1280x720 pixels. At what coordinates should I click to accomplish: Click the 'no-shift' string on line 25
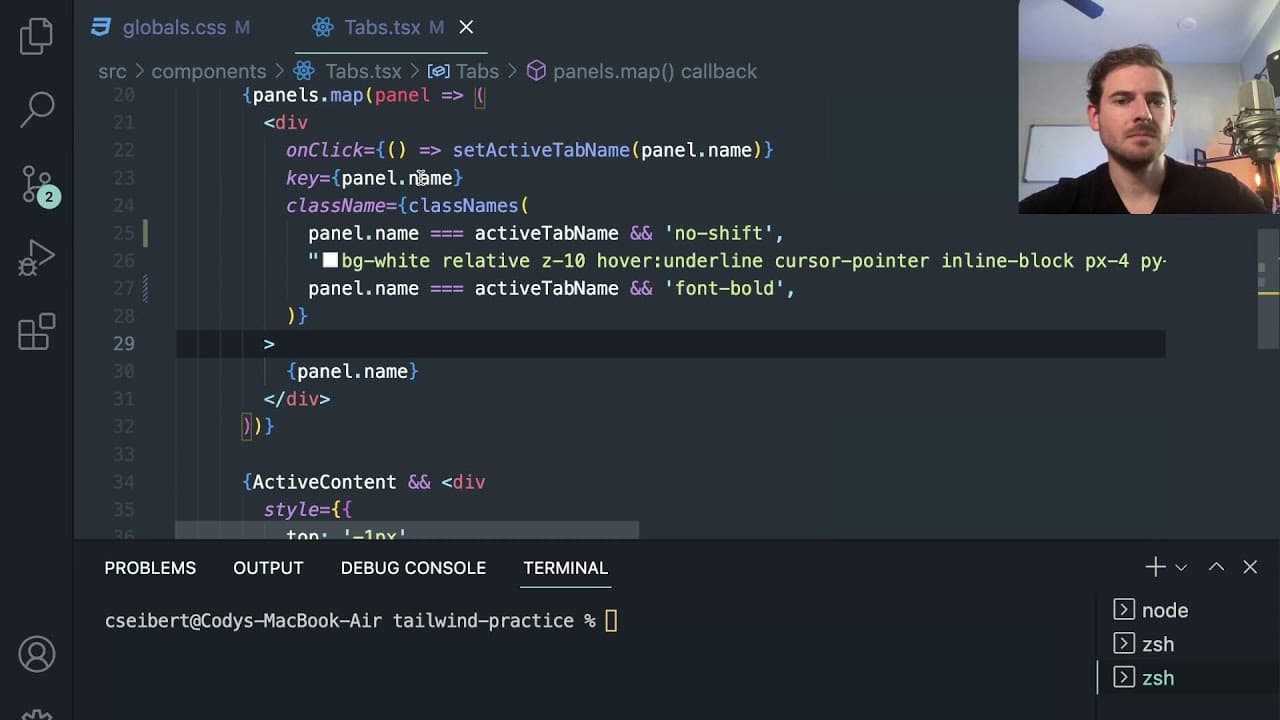(x=718, y=233)
